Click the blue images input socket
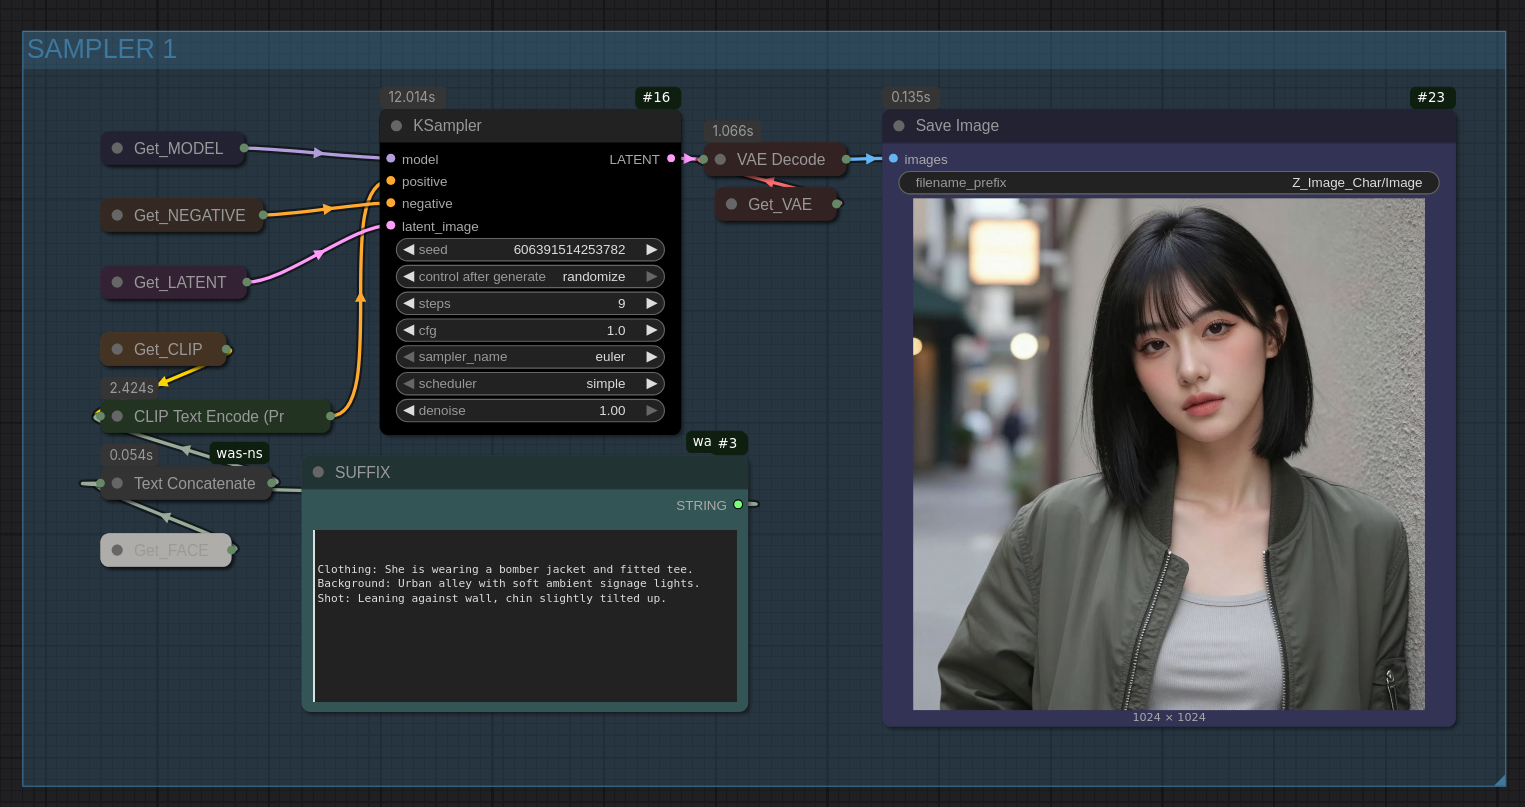Viewport: 1525px width, 807px height. click(893, 159)
